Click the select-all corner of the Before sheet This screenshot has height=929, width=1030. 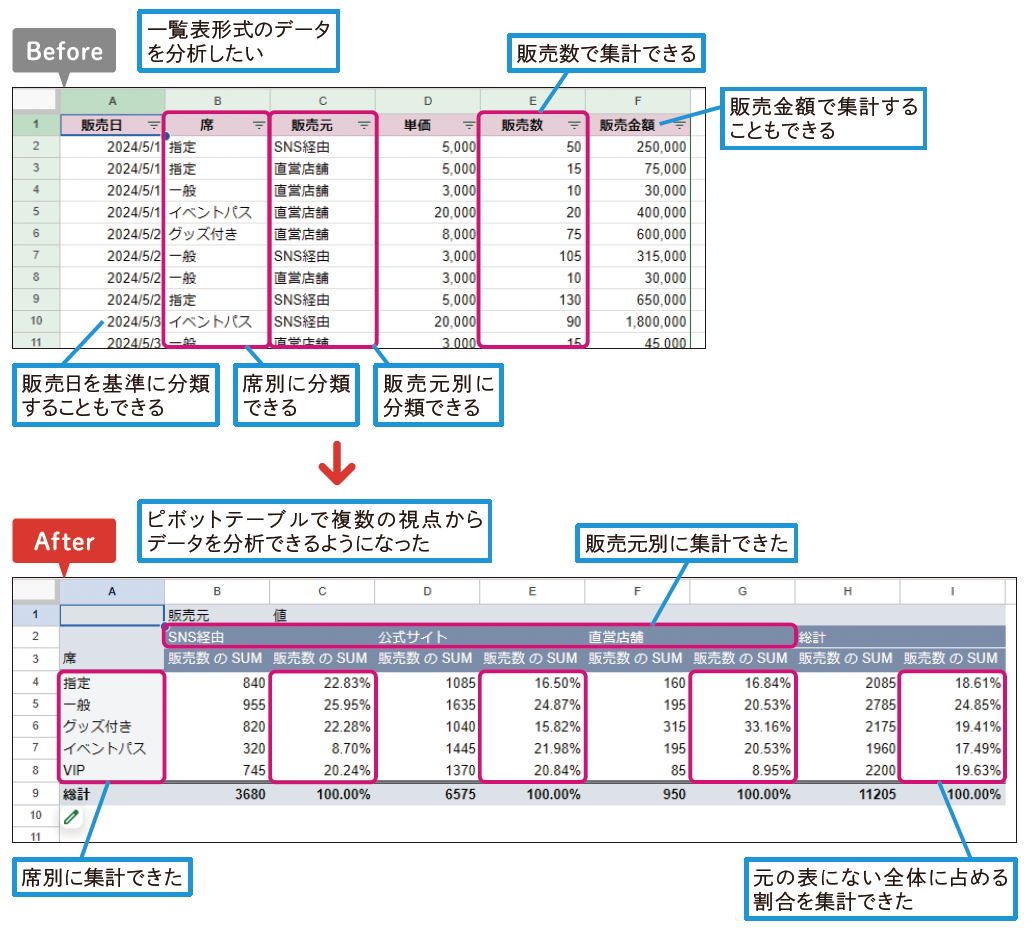(36, 101)
